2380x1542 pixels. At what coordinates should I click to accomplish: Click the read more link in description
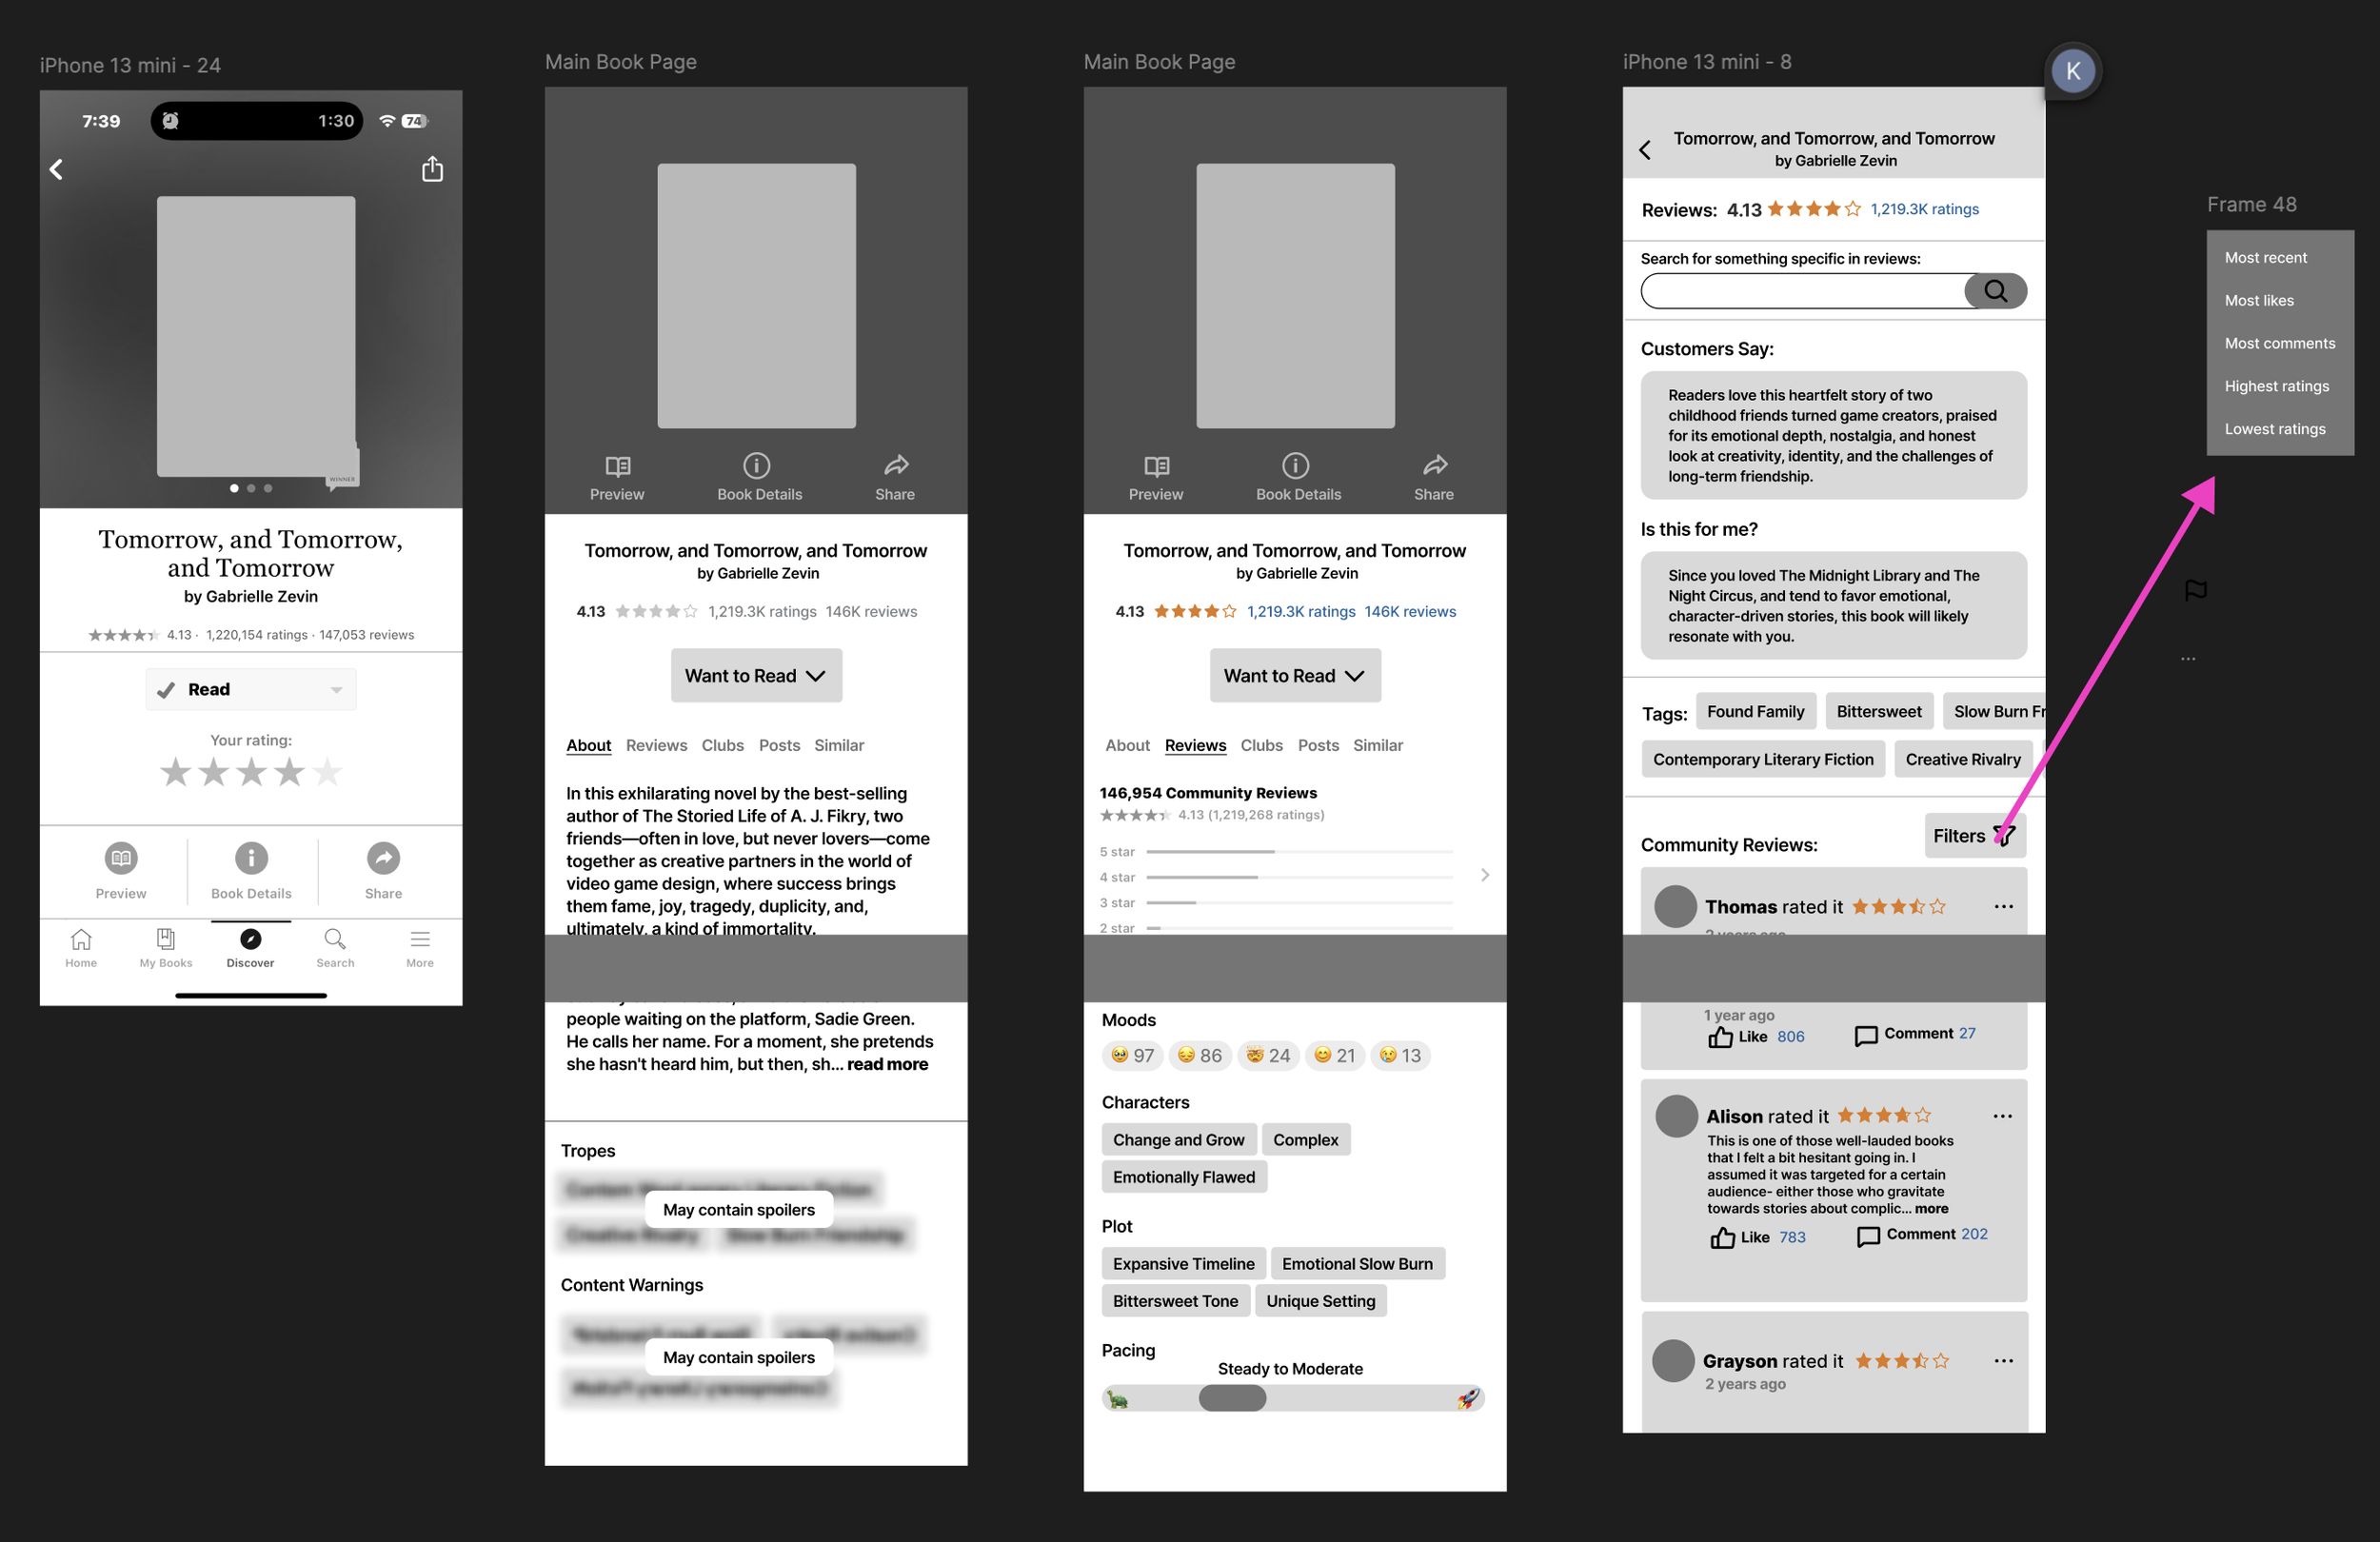coord(887,1064)
